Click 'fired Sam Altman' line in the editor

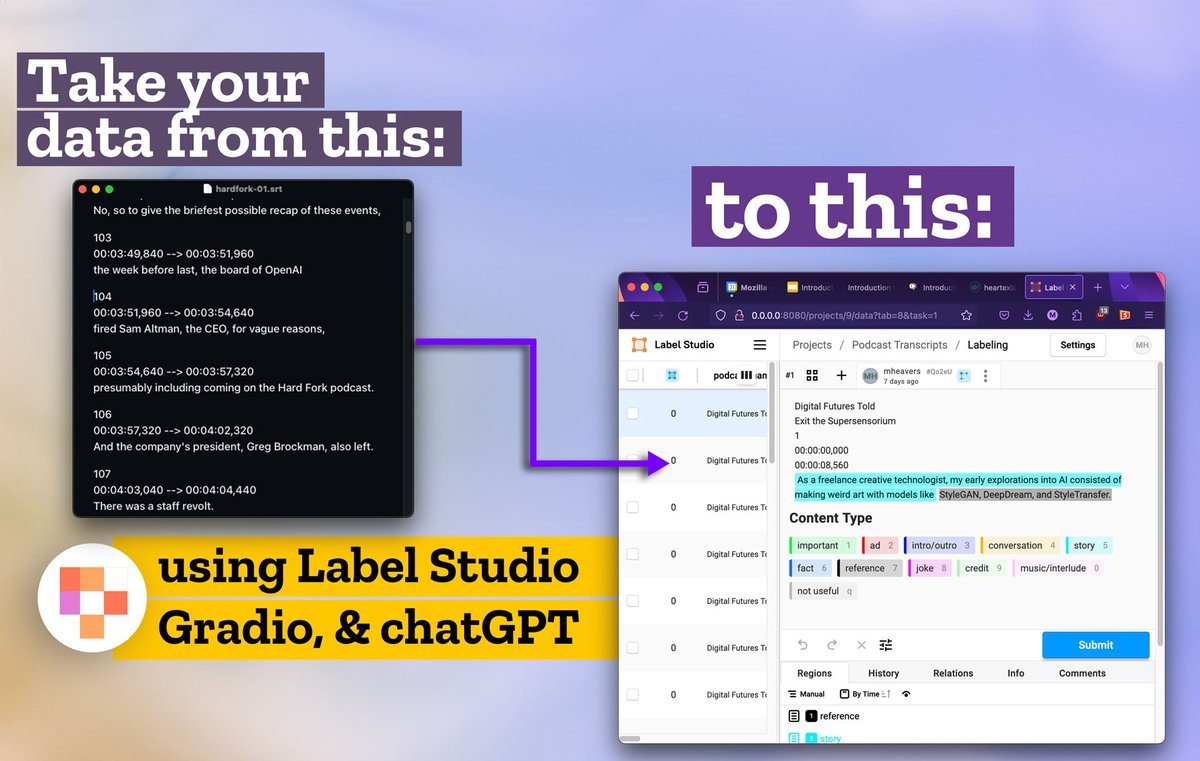point(209,328)
